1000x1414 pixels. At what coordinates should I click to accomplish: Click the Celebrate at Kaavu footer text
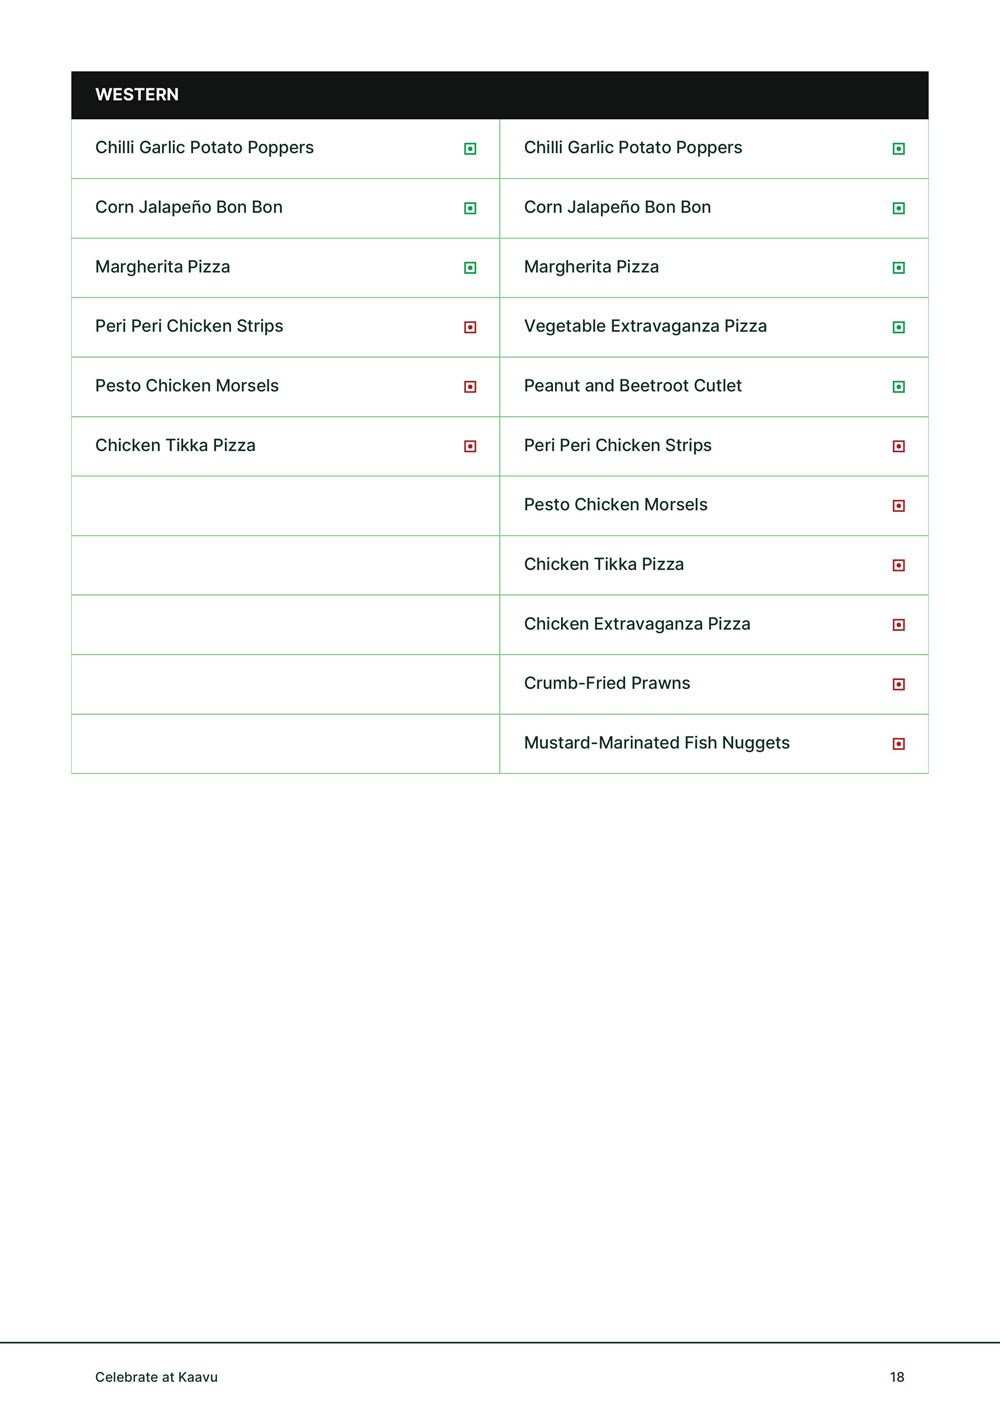pos(156,1377)
